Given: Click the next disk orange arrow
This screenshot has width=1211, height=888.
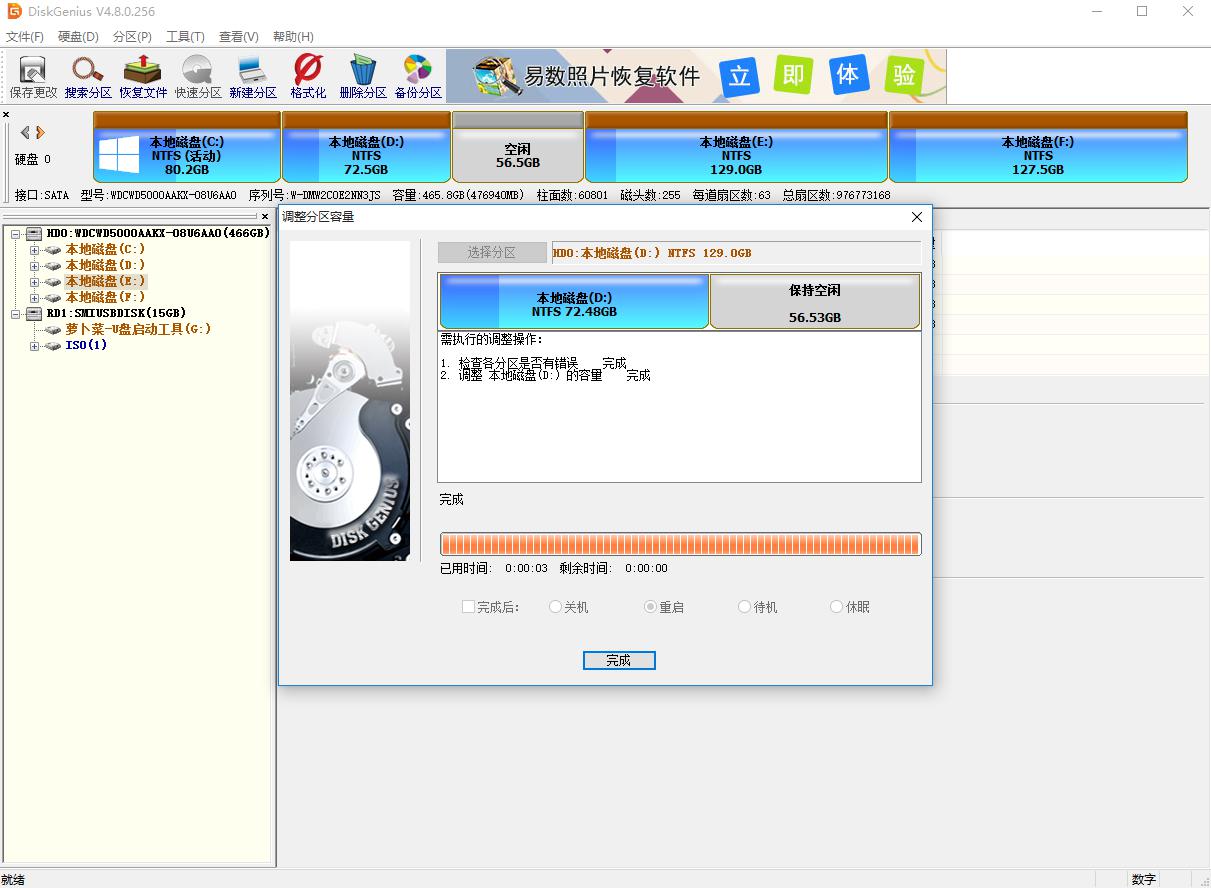Looking at the screenshot, I should [41, 132].
